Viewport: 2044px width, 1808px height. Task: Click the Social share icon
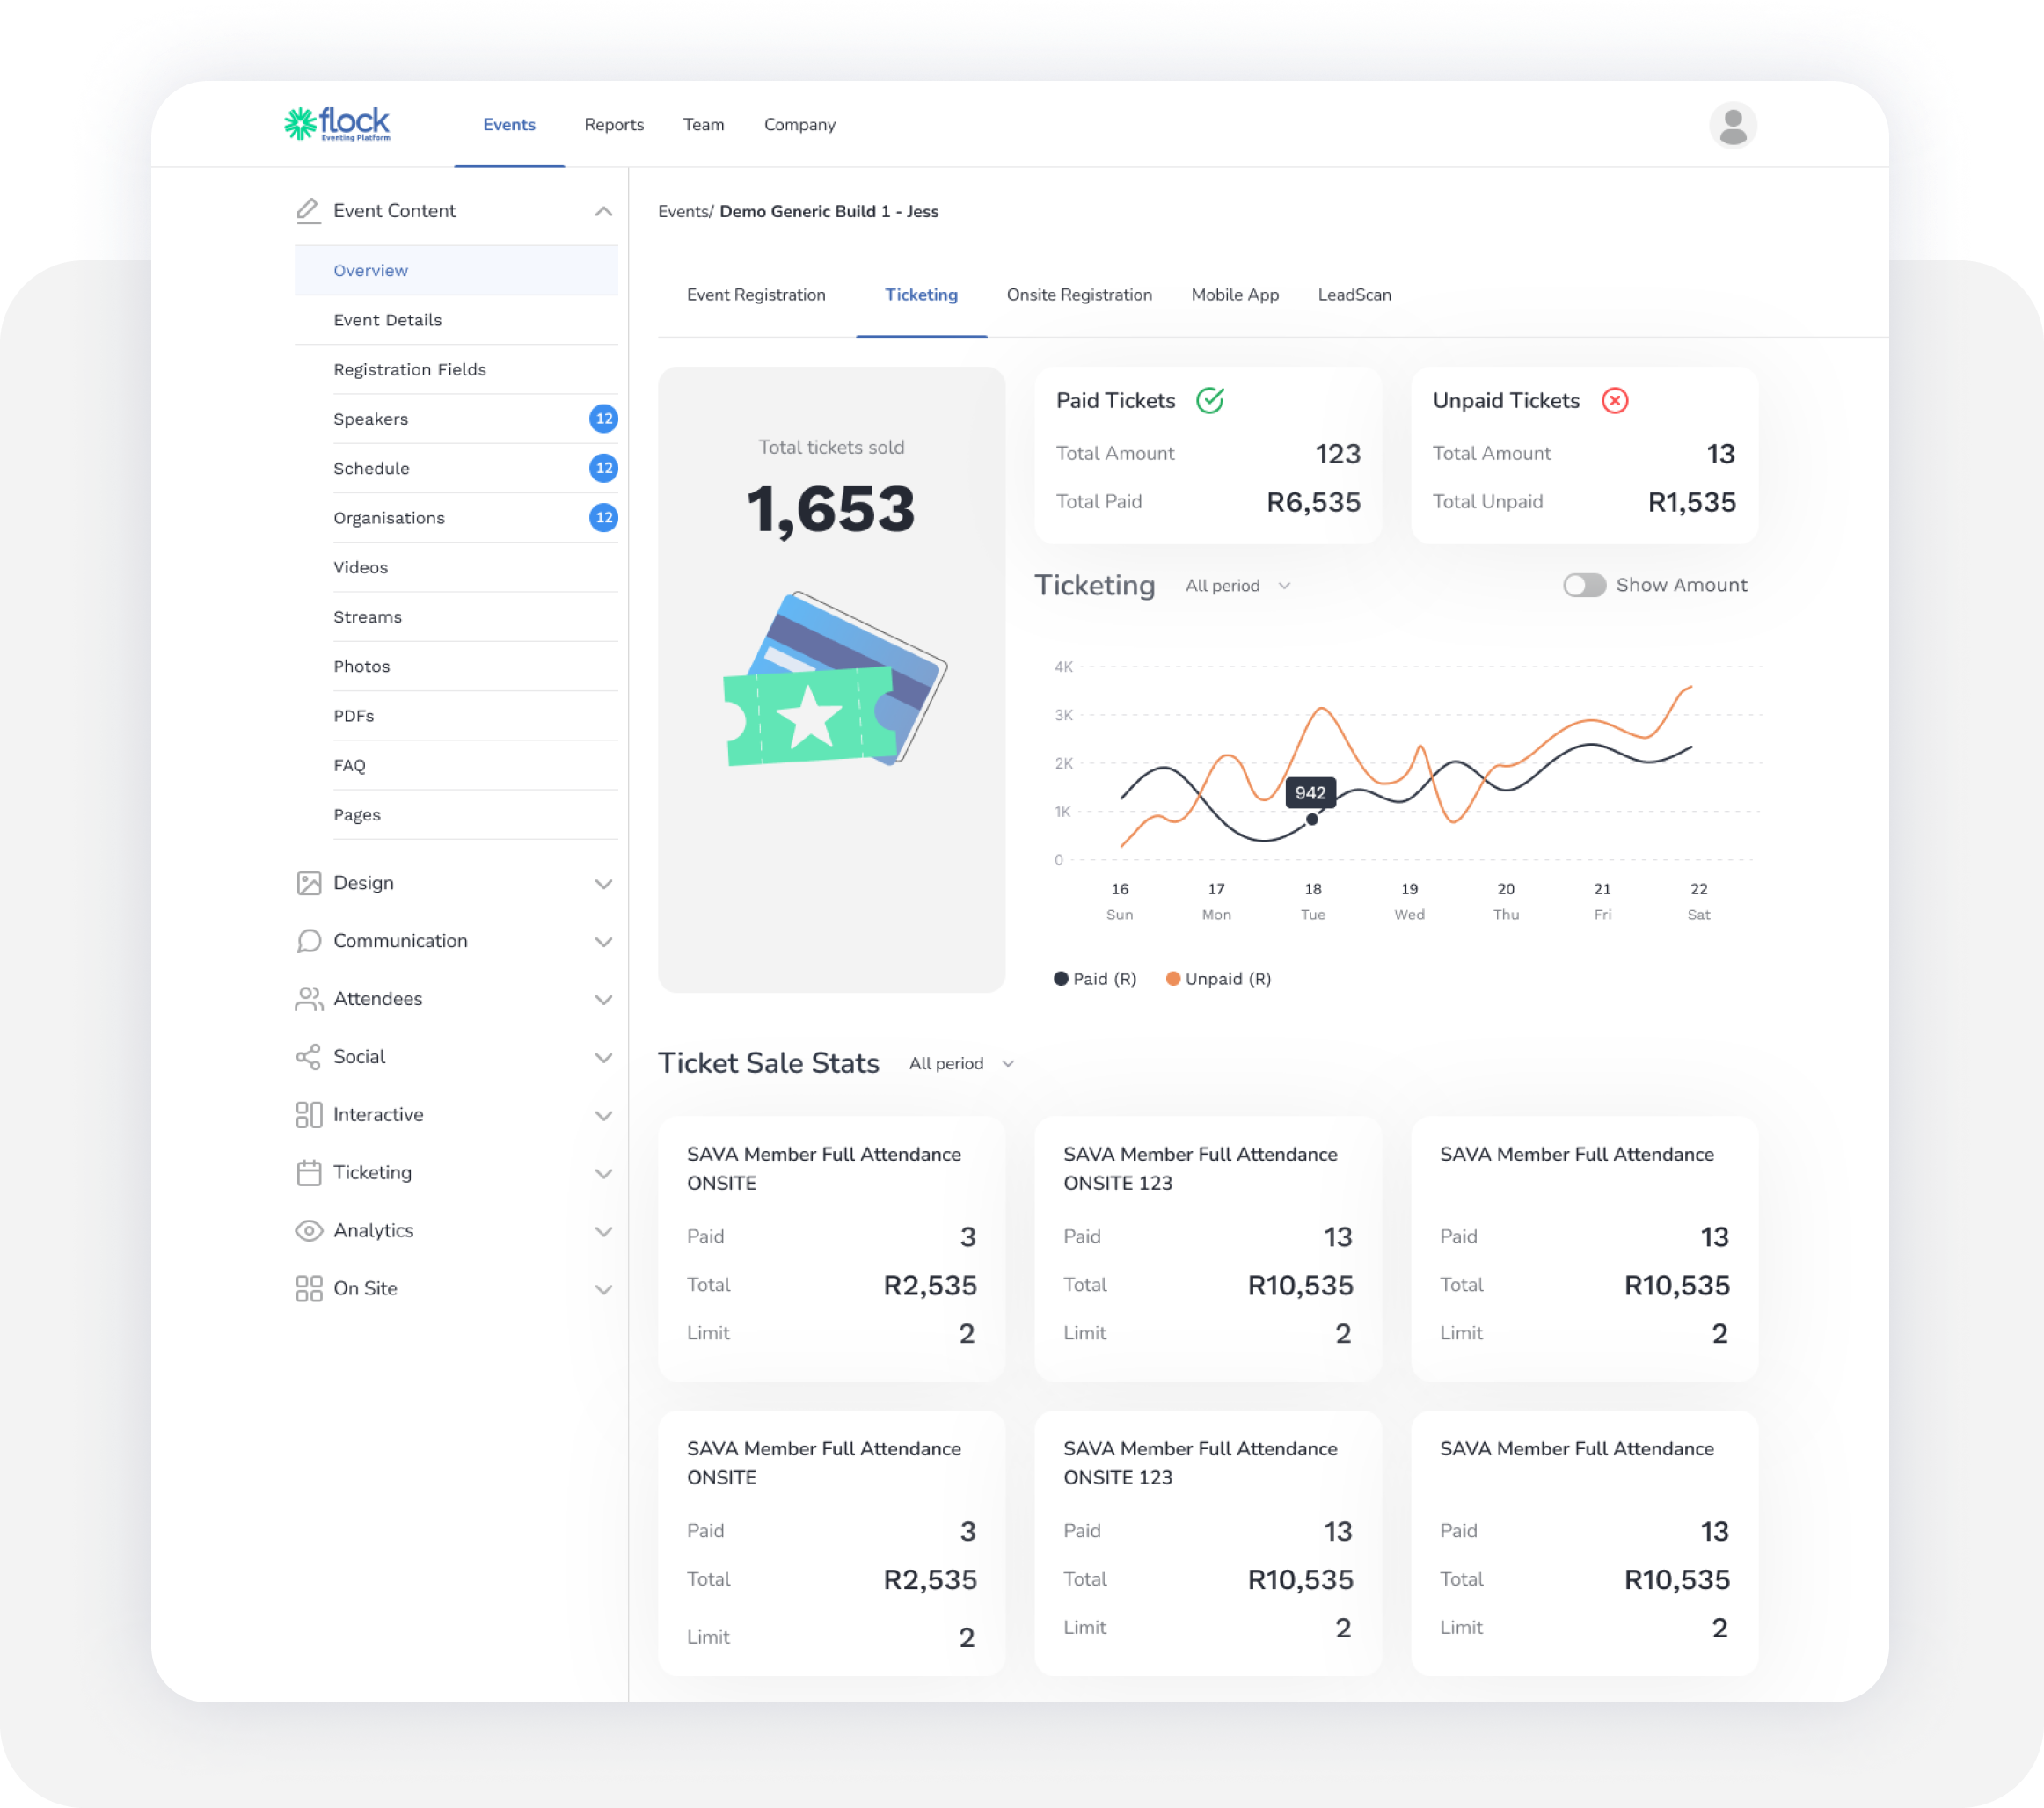click(309, 1057)
